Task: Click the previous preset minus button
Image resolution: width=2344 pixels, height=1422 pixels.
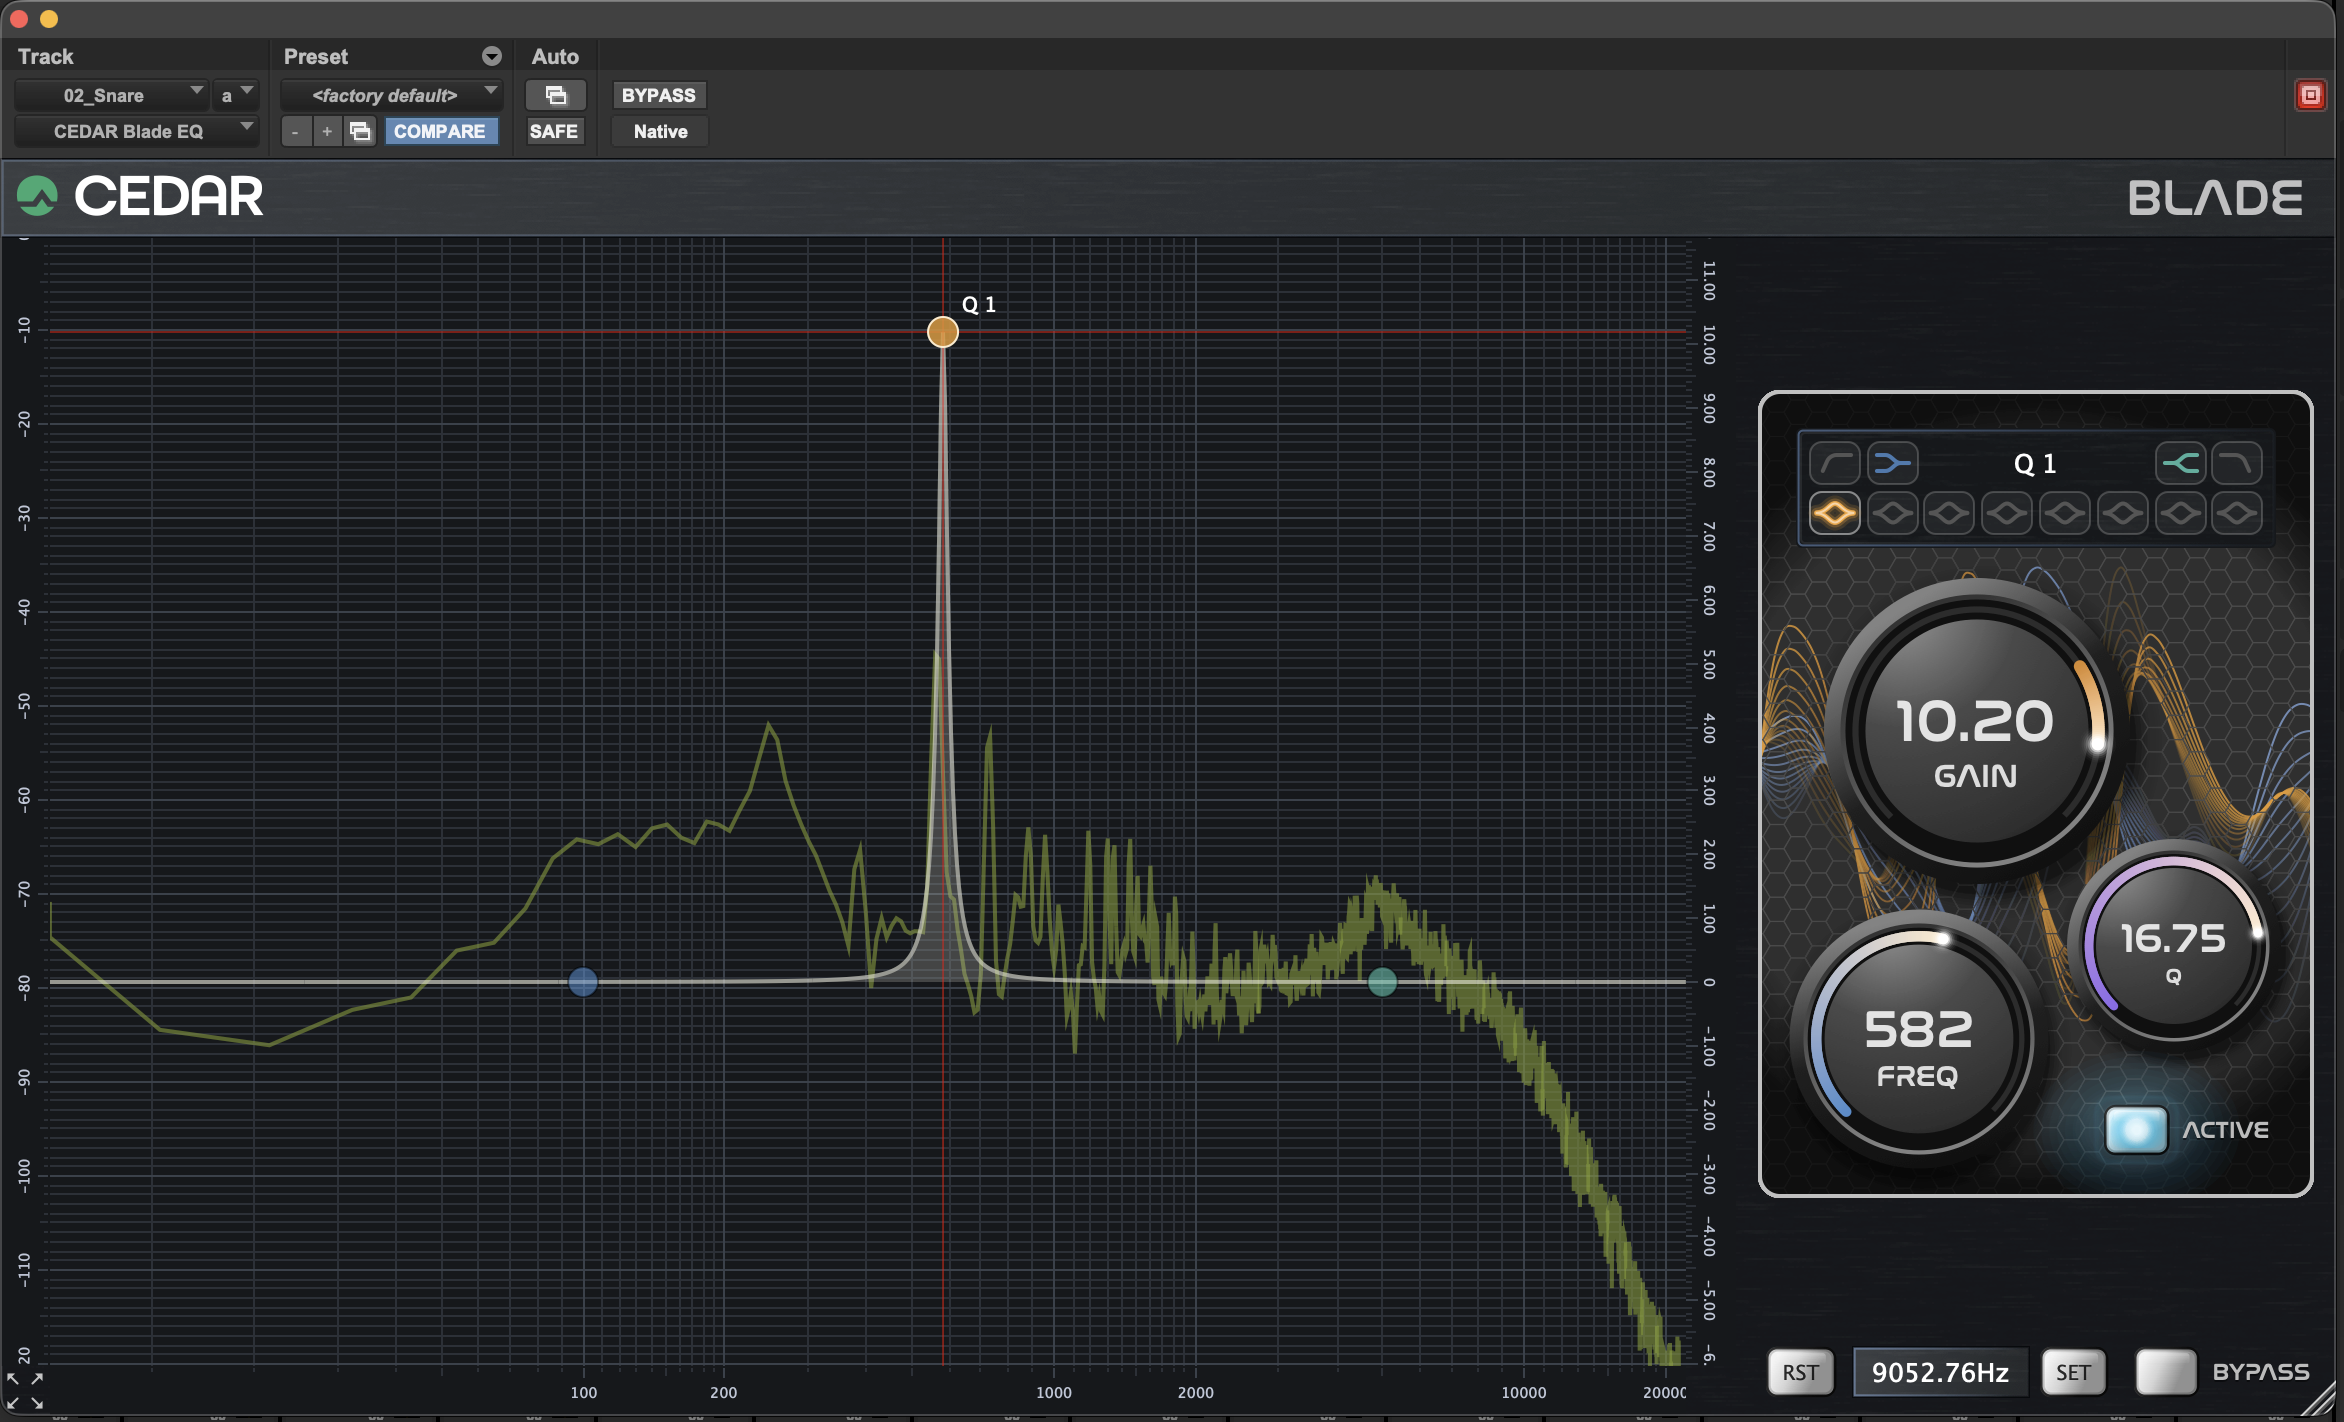Action: coord(295,131)
